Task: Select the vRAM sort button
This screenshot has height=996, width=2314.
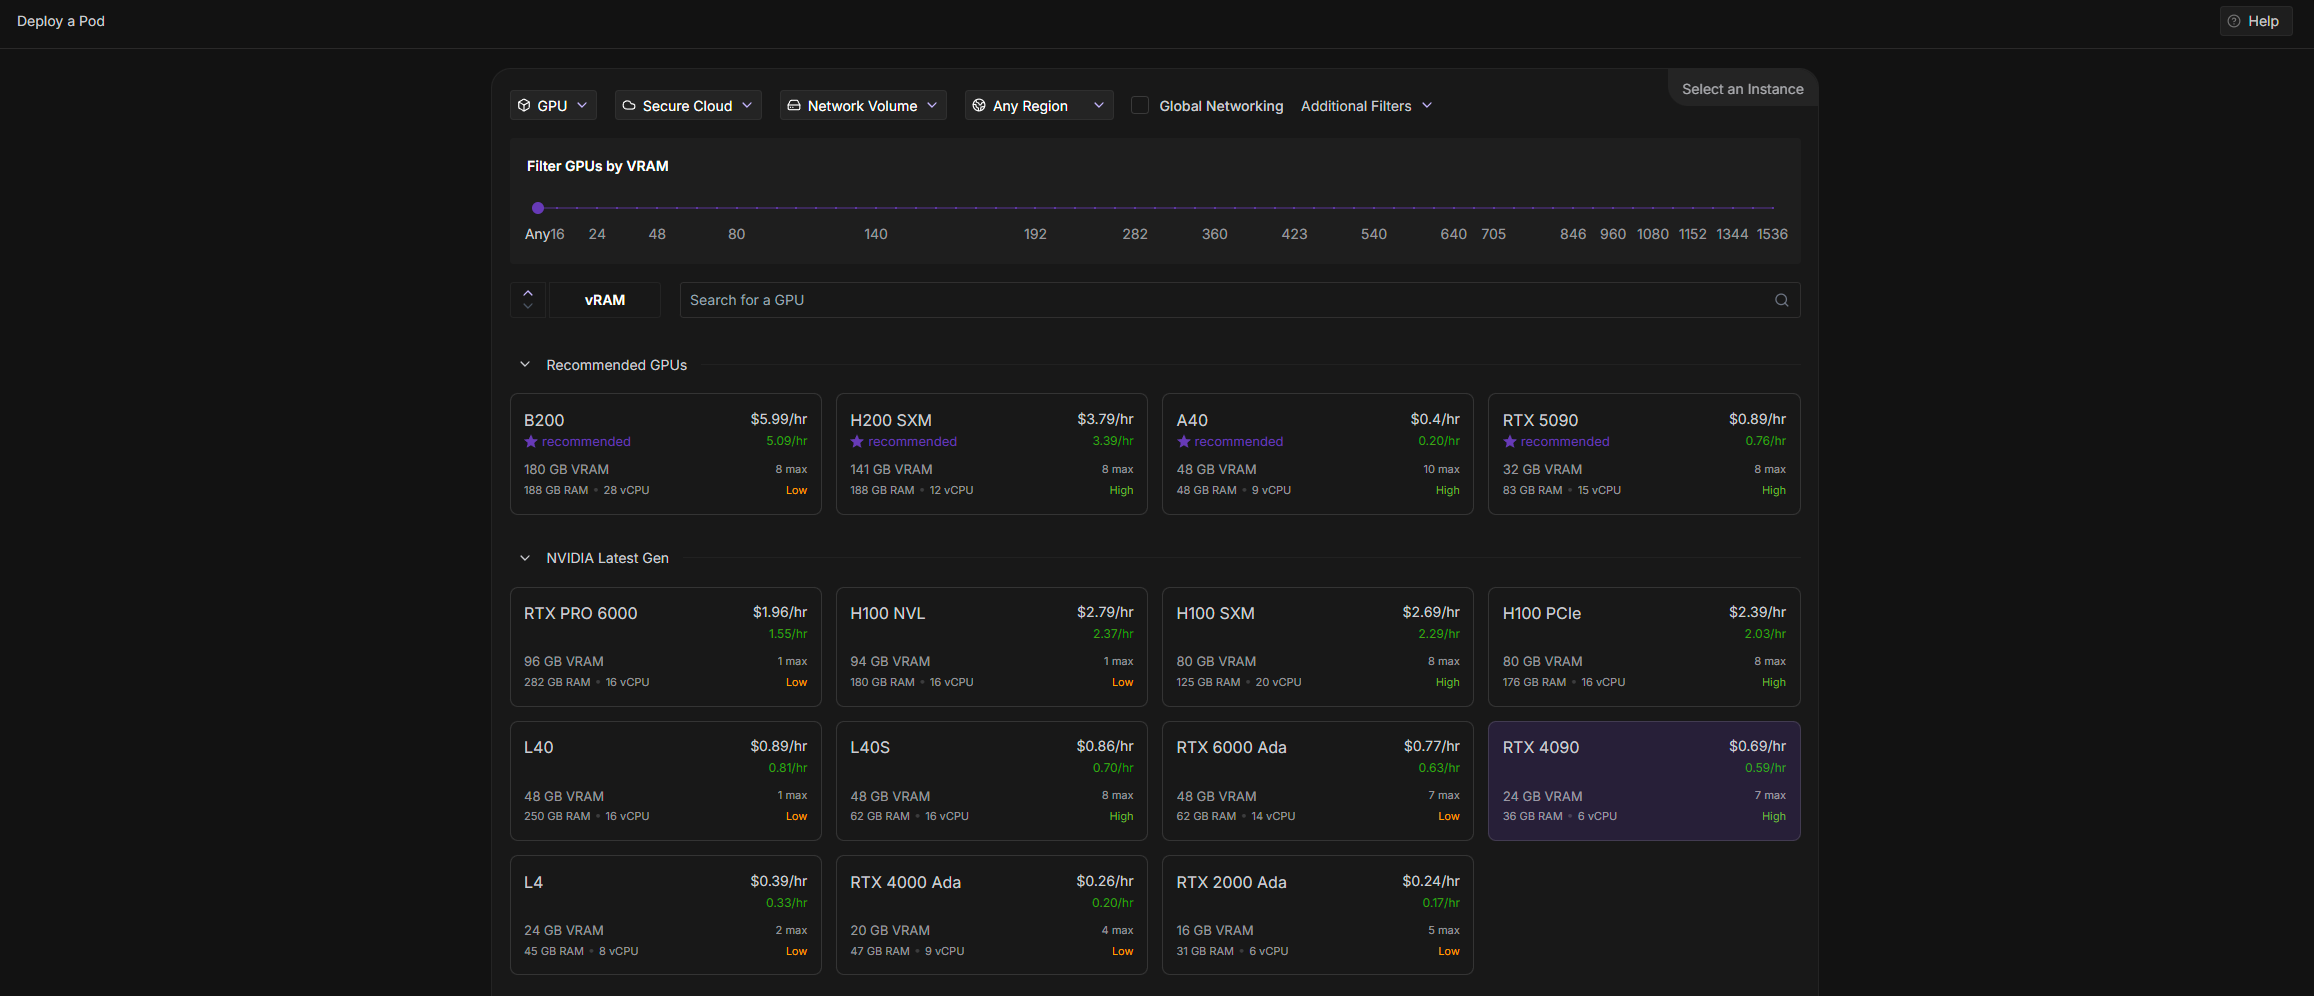Action: [x=605, y=300]
